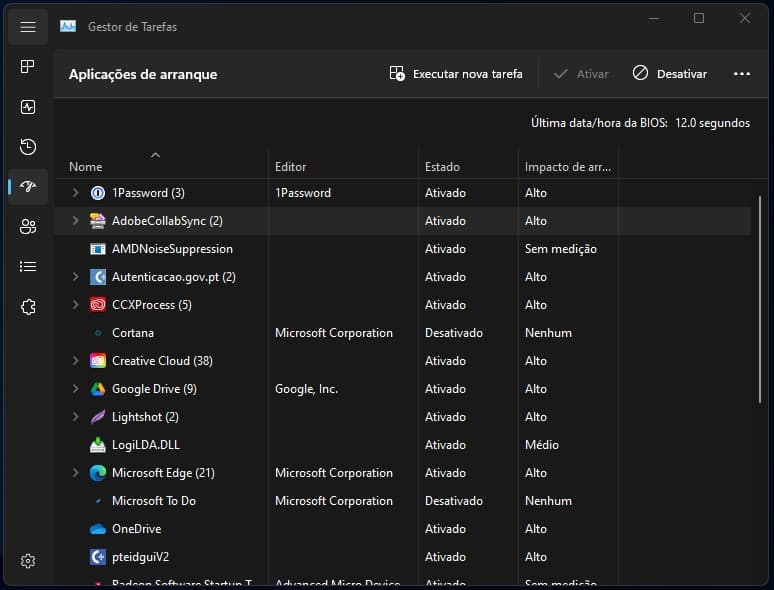This screenshot has height=590, width=774.
Task: Expand the Microsoft Edge (21) group
Action: click(x=76, y=472)
